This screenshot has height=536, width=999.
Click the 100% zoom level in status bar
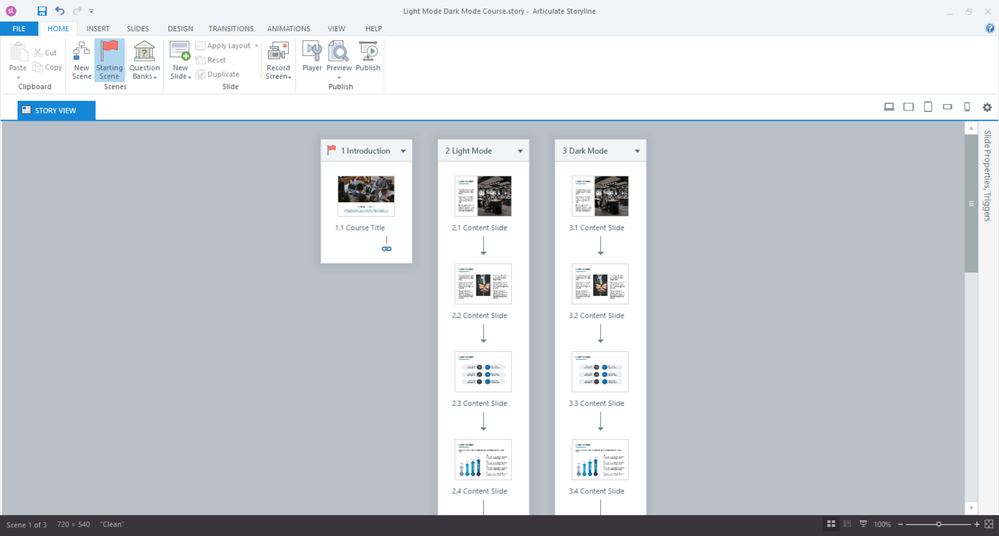(882, 525)
